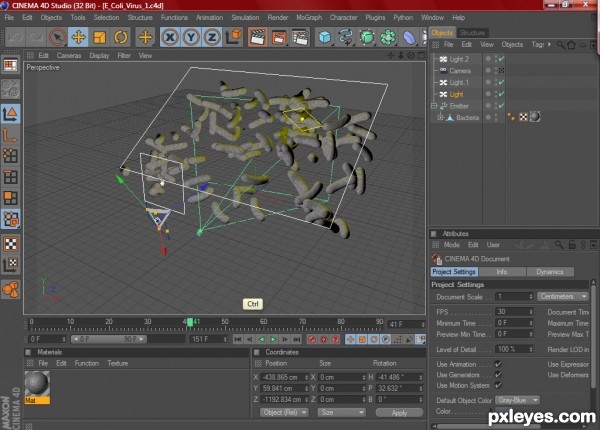Image resolution: width=600 pixels, height=430 pixels.
Task: Select the Model mode sidebar icon
Action: 10,114
